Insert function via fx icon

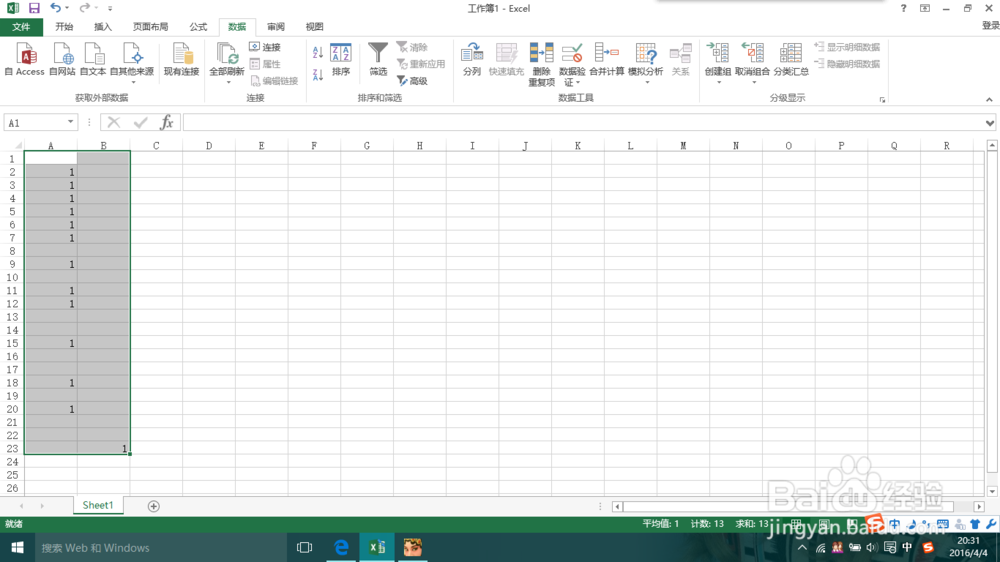pyautogui.click(x=166, y=122)
